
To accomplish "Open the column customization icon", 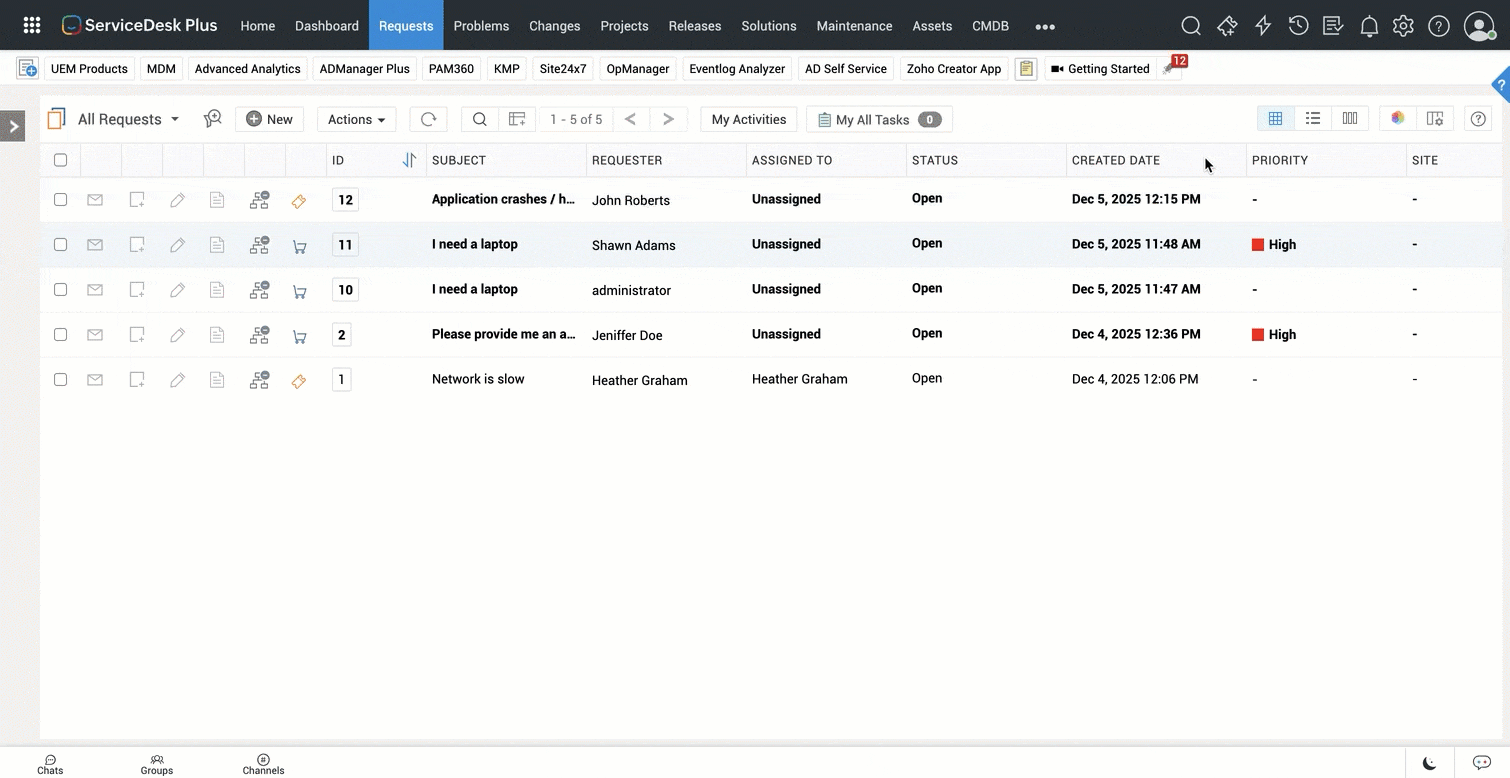I will click(x=1435, y=119).
